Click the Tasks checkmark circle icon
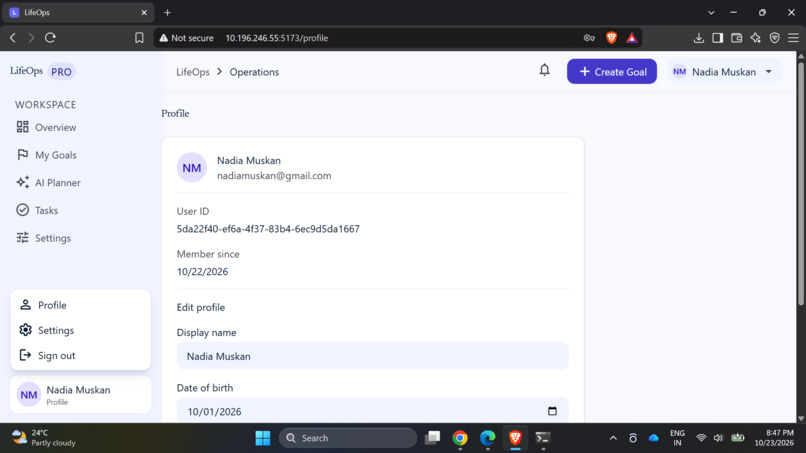The height and width of the screenshot is (453, 806). tap(22, 210)
